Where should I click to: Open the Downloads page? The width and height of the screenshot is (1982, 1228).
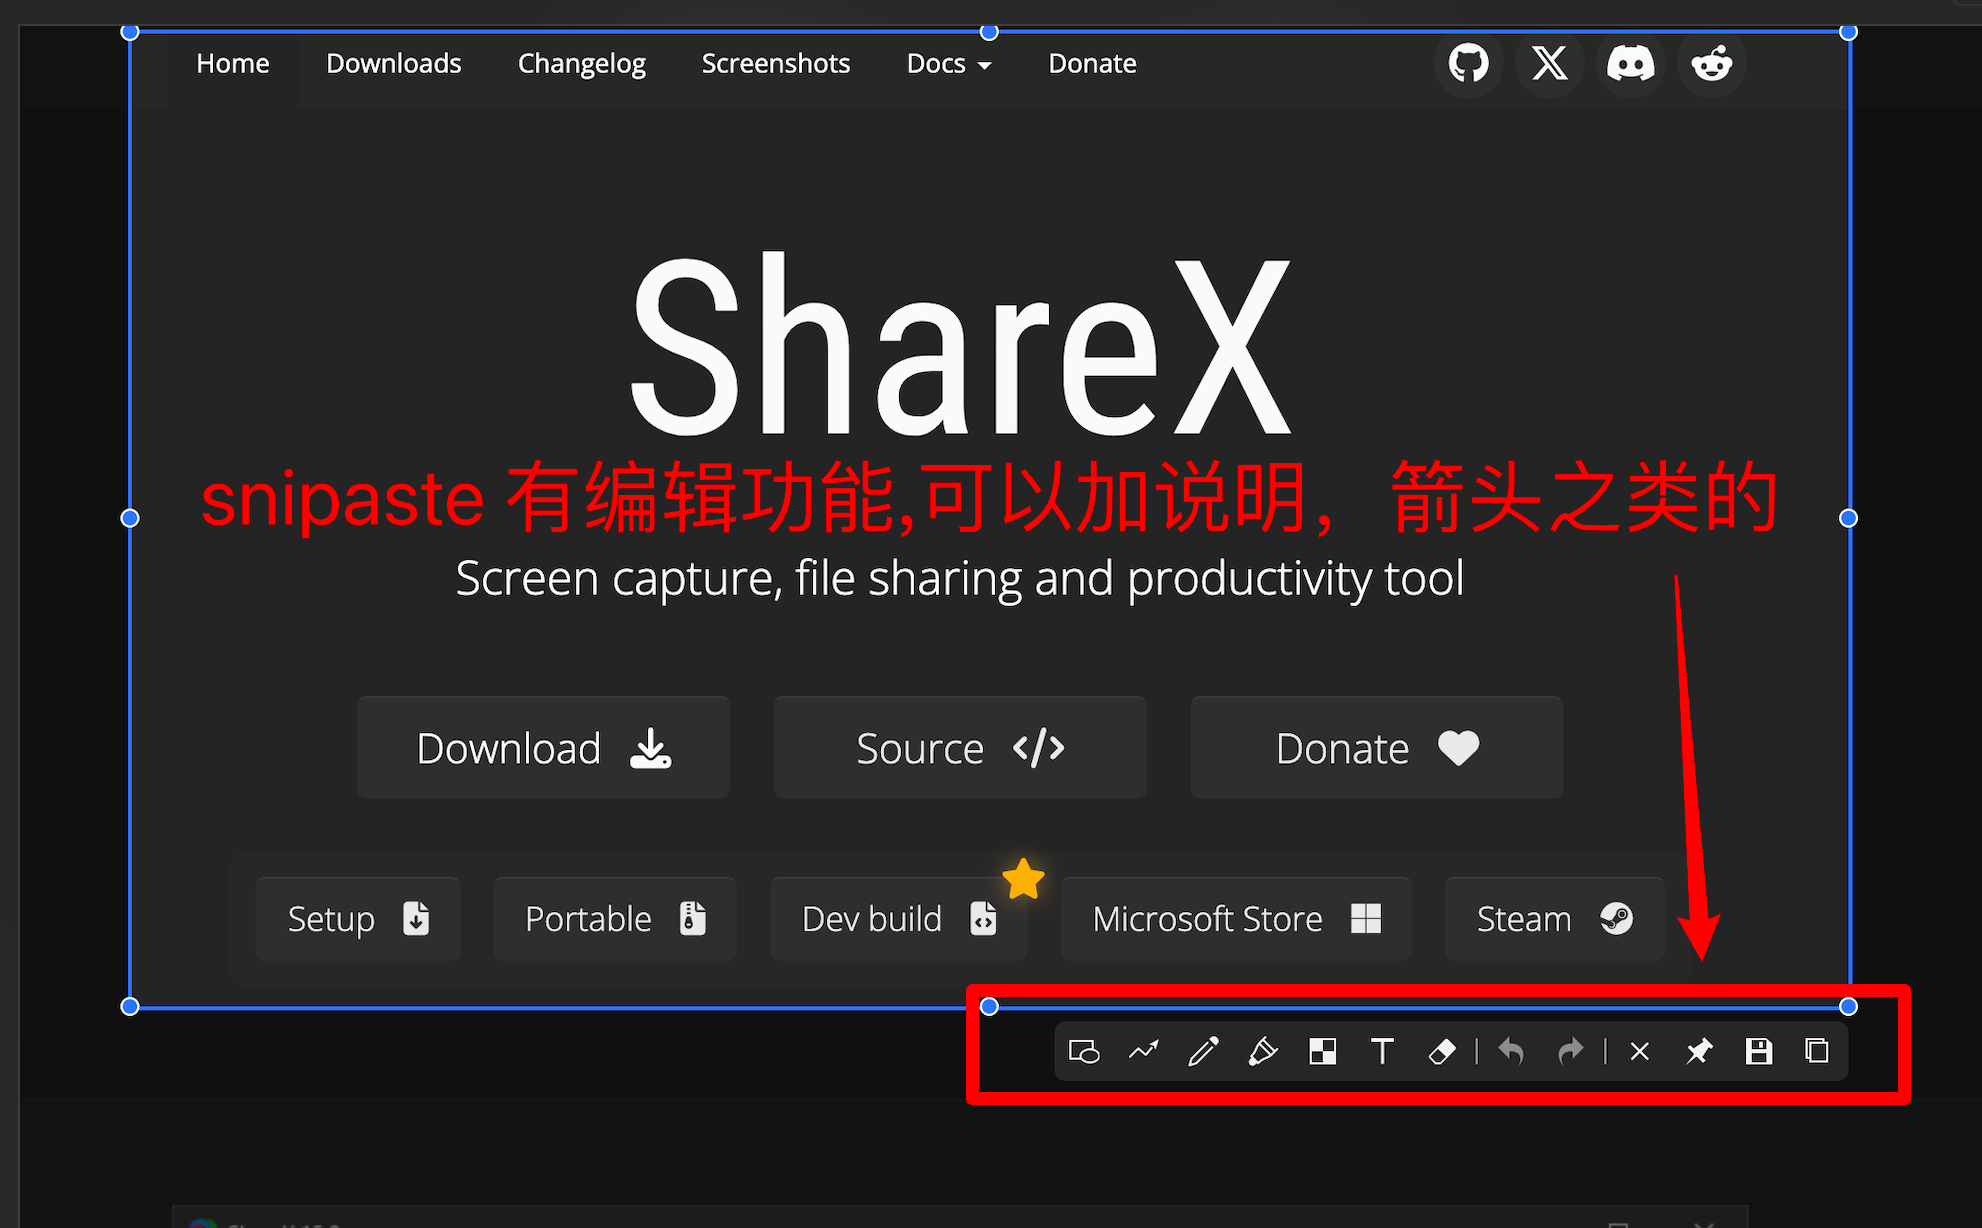(393, 63)
